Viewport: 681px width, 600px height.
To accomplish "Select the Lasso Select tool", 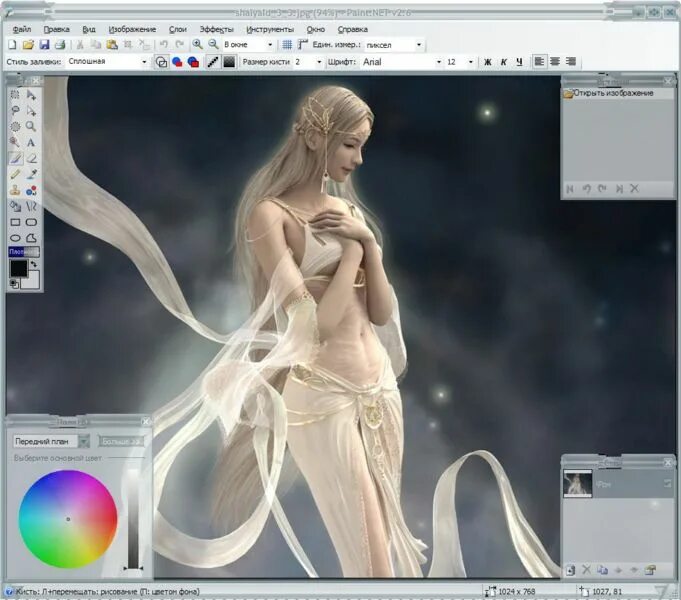I will [15, 110].
